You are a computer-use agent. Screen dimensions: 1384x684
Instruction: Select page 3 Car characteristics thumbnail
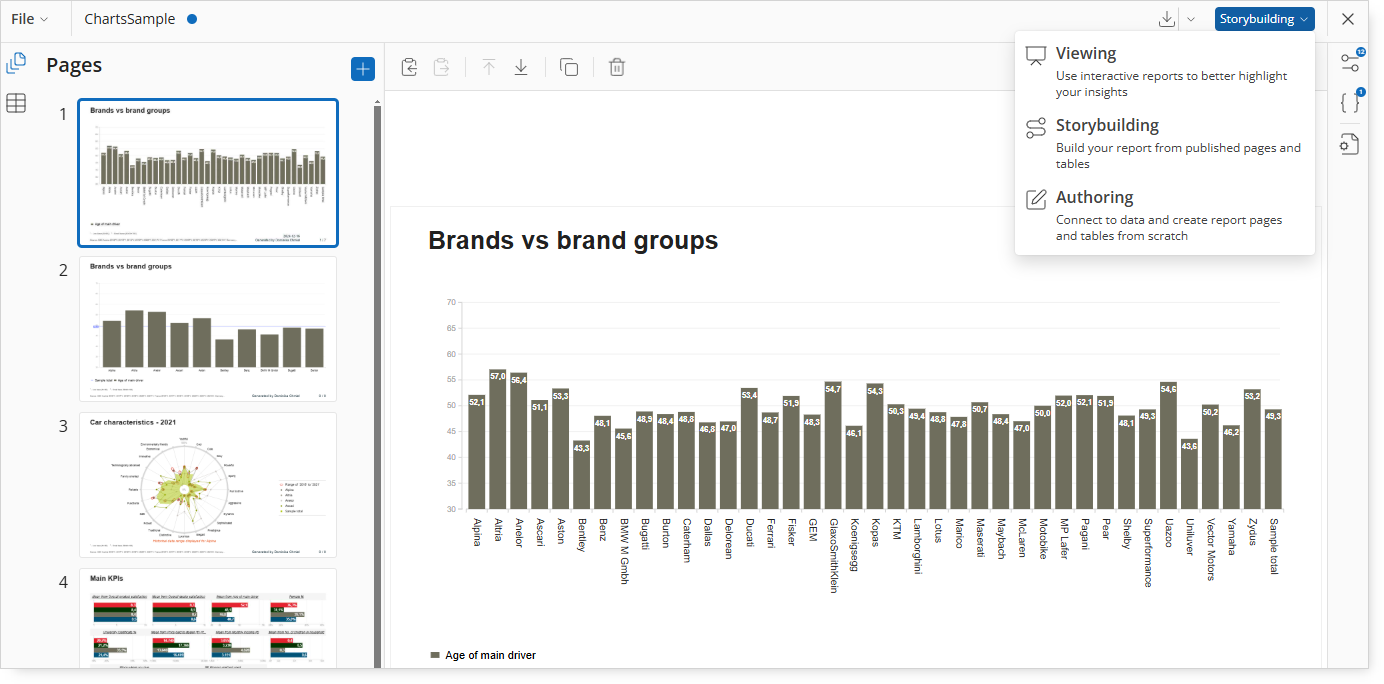tap(208, 485)
